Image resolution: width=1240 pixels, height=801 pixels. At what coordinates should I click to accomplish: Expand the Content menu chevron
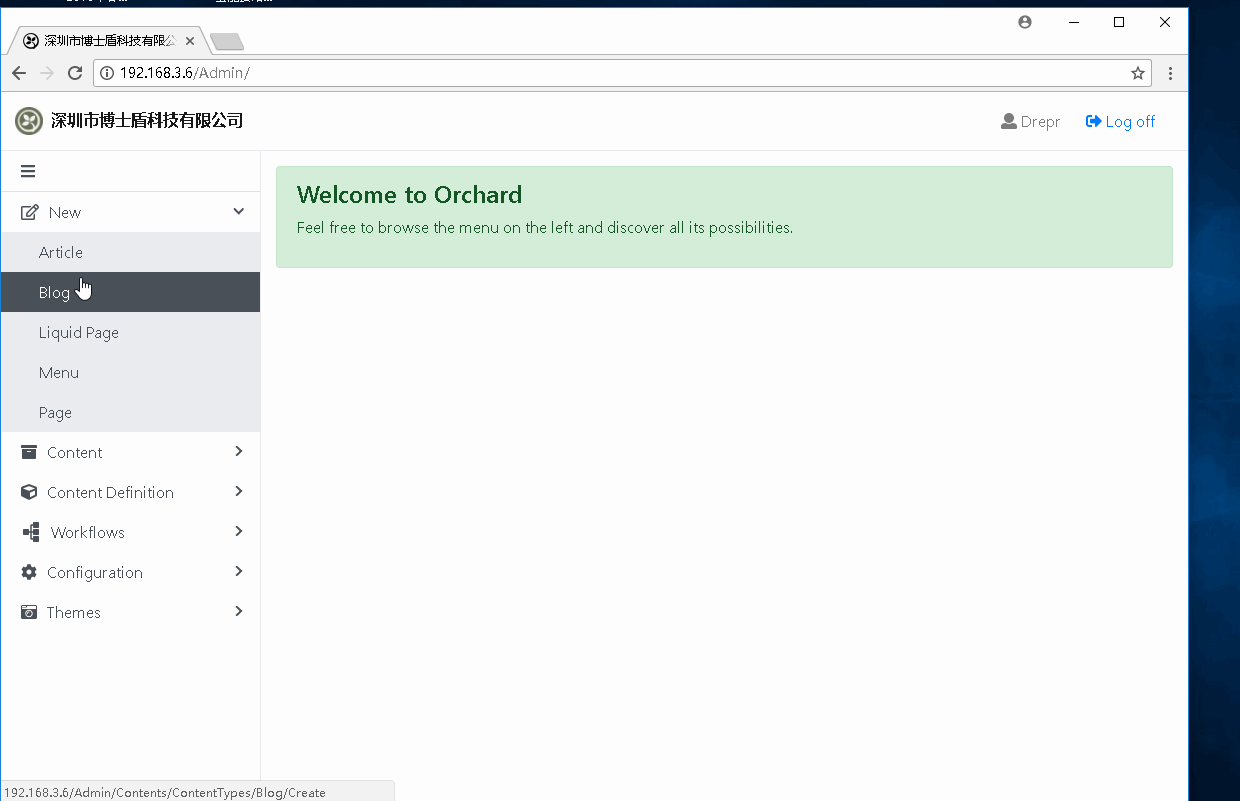[x=238, y=452]
